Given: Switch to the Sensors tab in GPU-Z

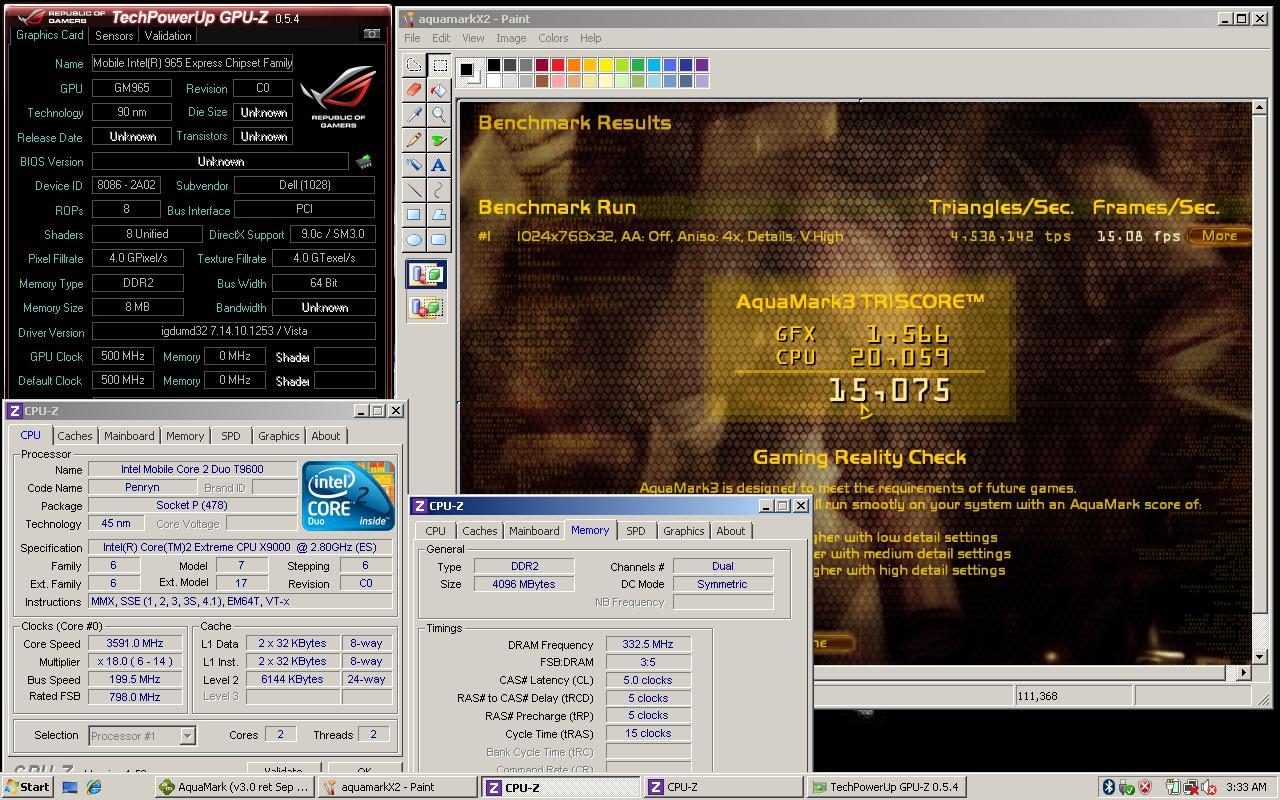Looking at the screenshot, I should coord(114,35).
